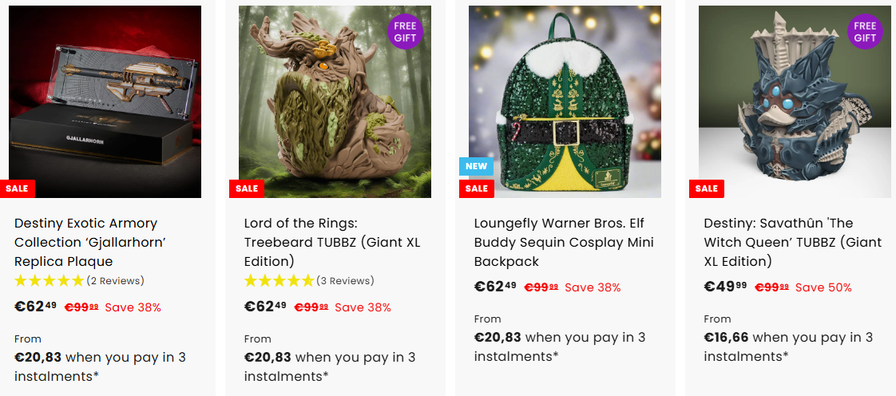Click the SALE badge on the Savathûn image

point(706,189)
